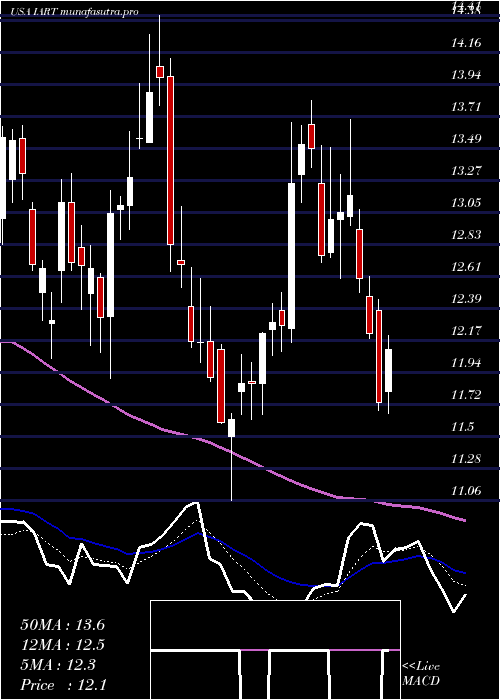Click the 50MA : 13.6 legend text
This screenshot has width=500, height=700.
(62, 625)
